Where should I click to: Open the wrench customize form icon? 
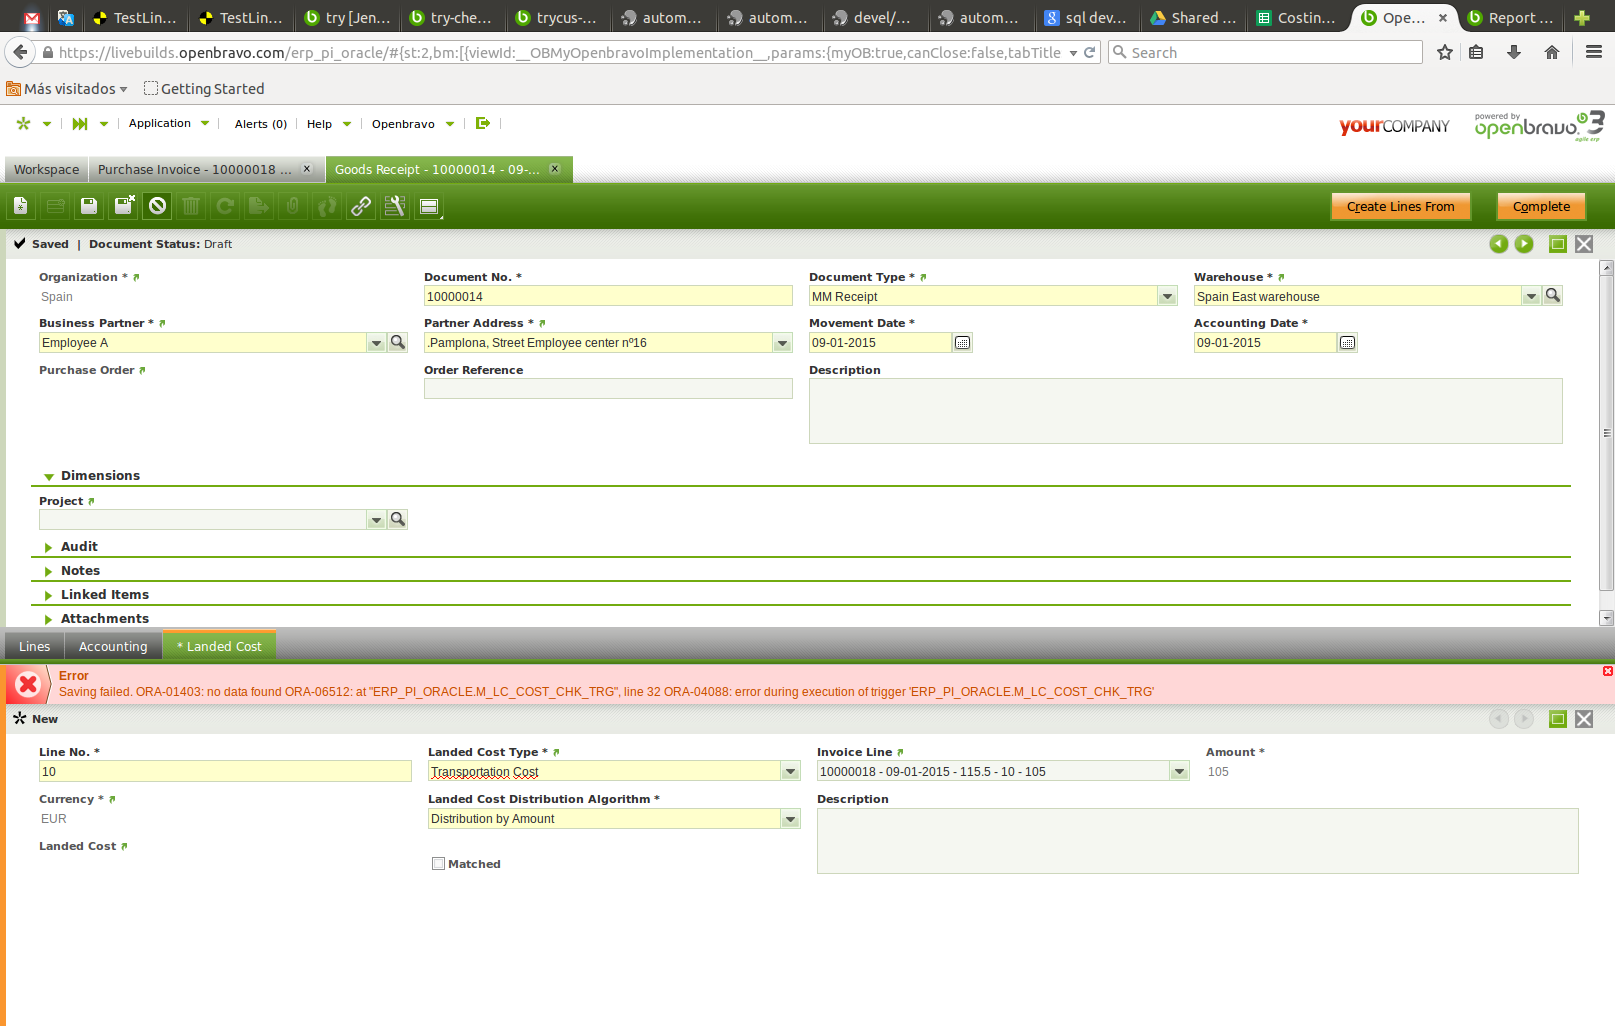coord(395,206)
